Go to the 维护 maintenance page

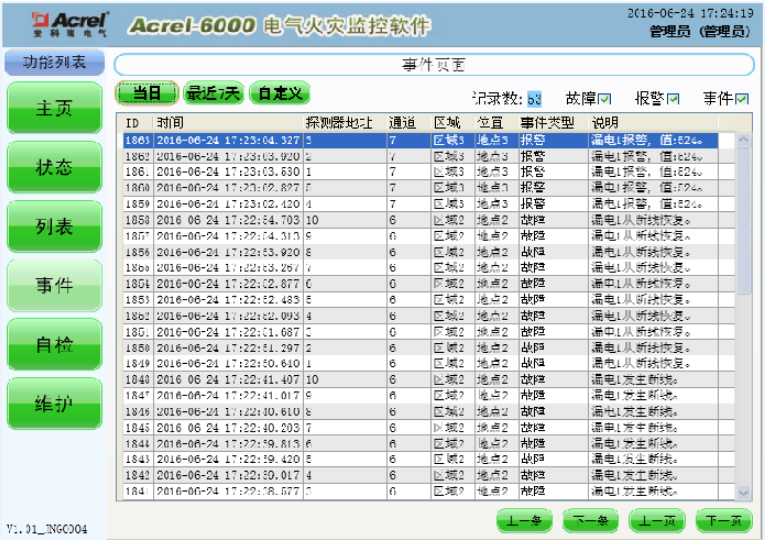point(54,403)
